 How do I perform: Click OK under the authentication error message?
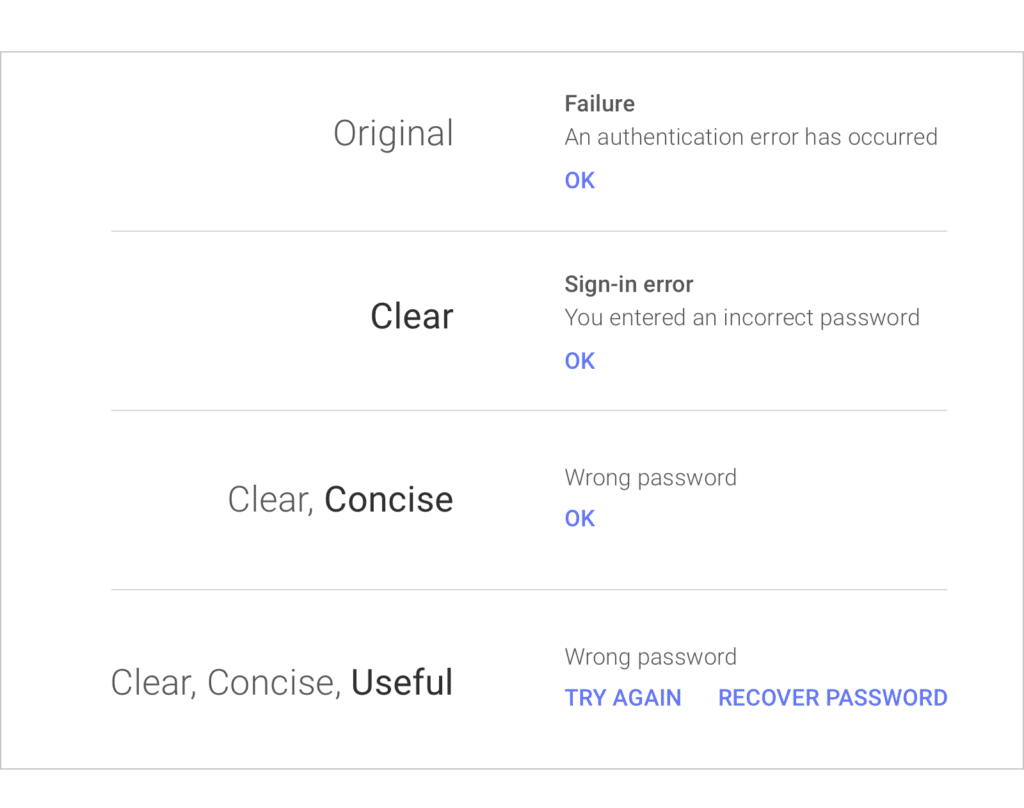tap(580, 181)
